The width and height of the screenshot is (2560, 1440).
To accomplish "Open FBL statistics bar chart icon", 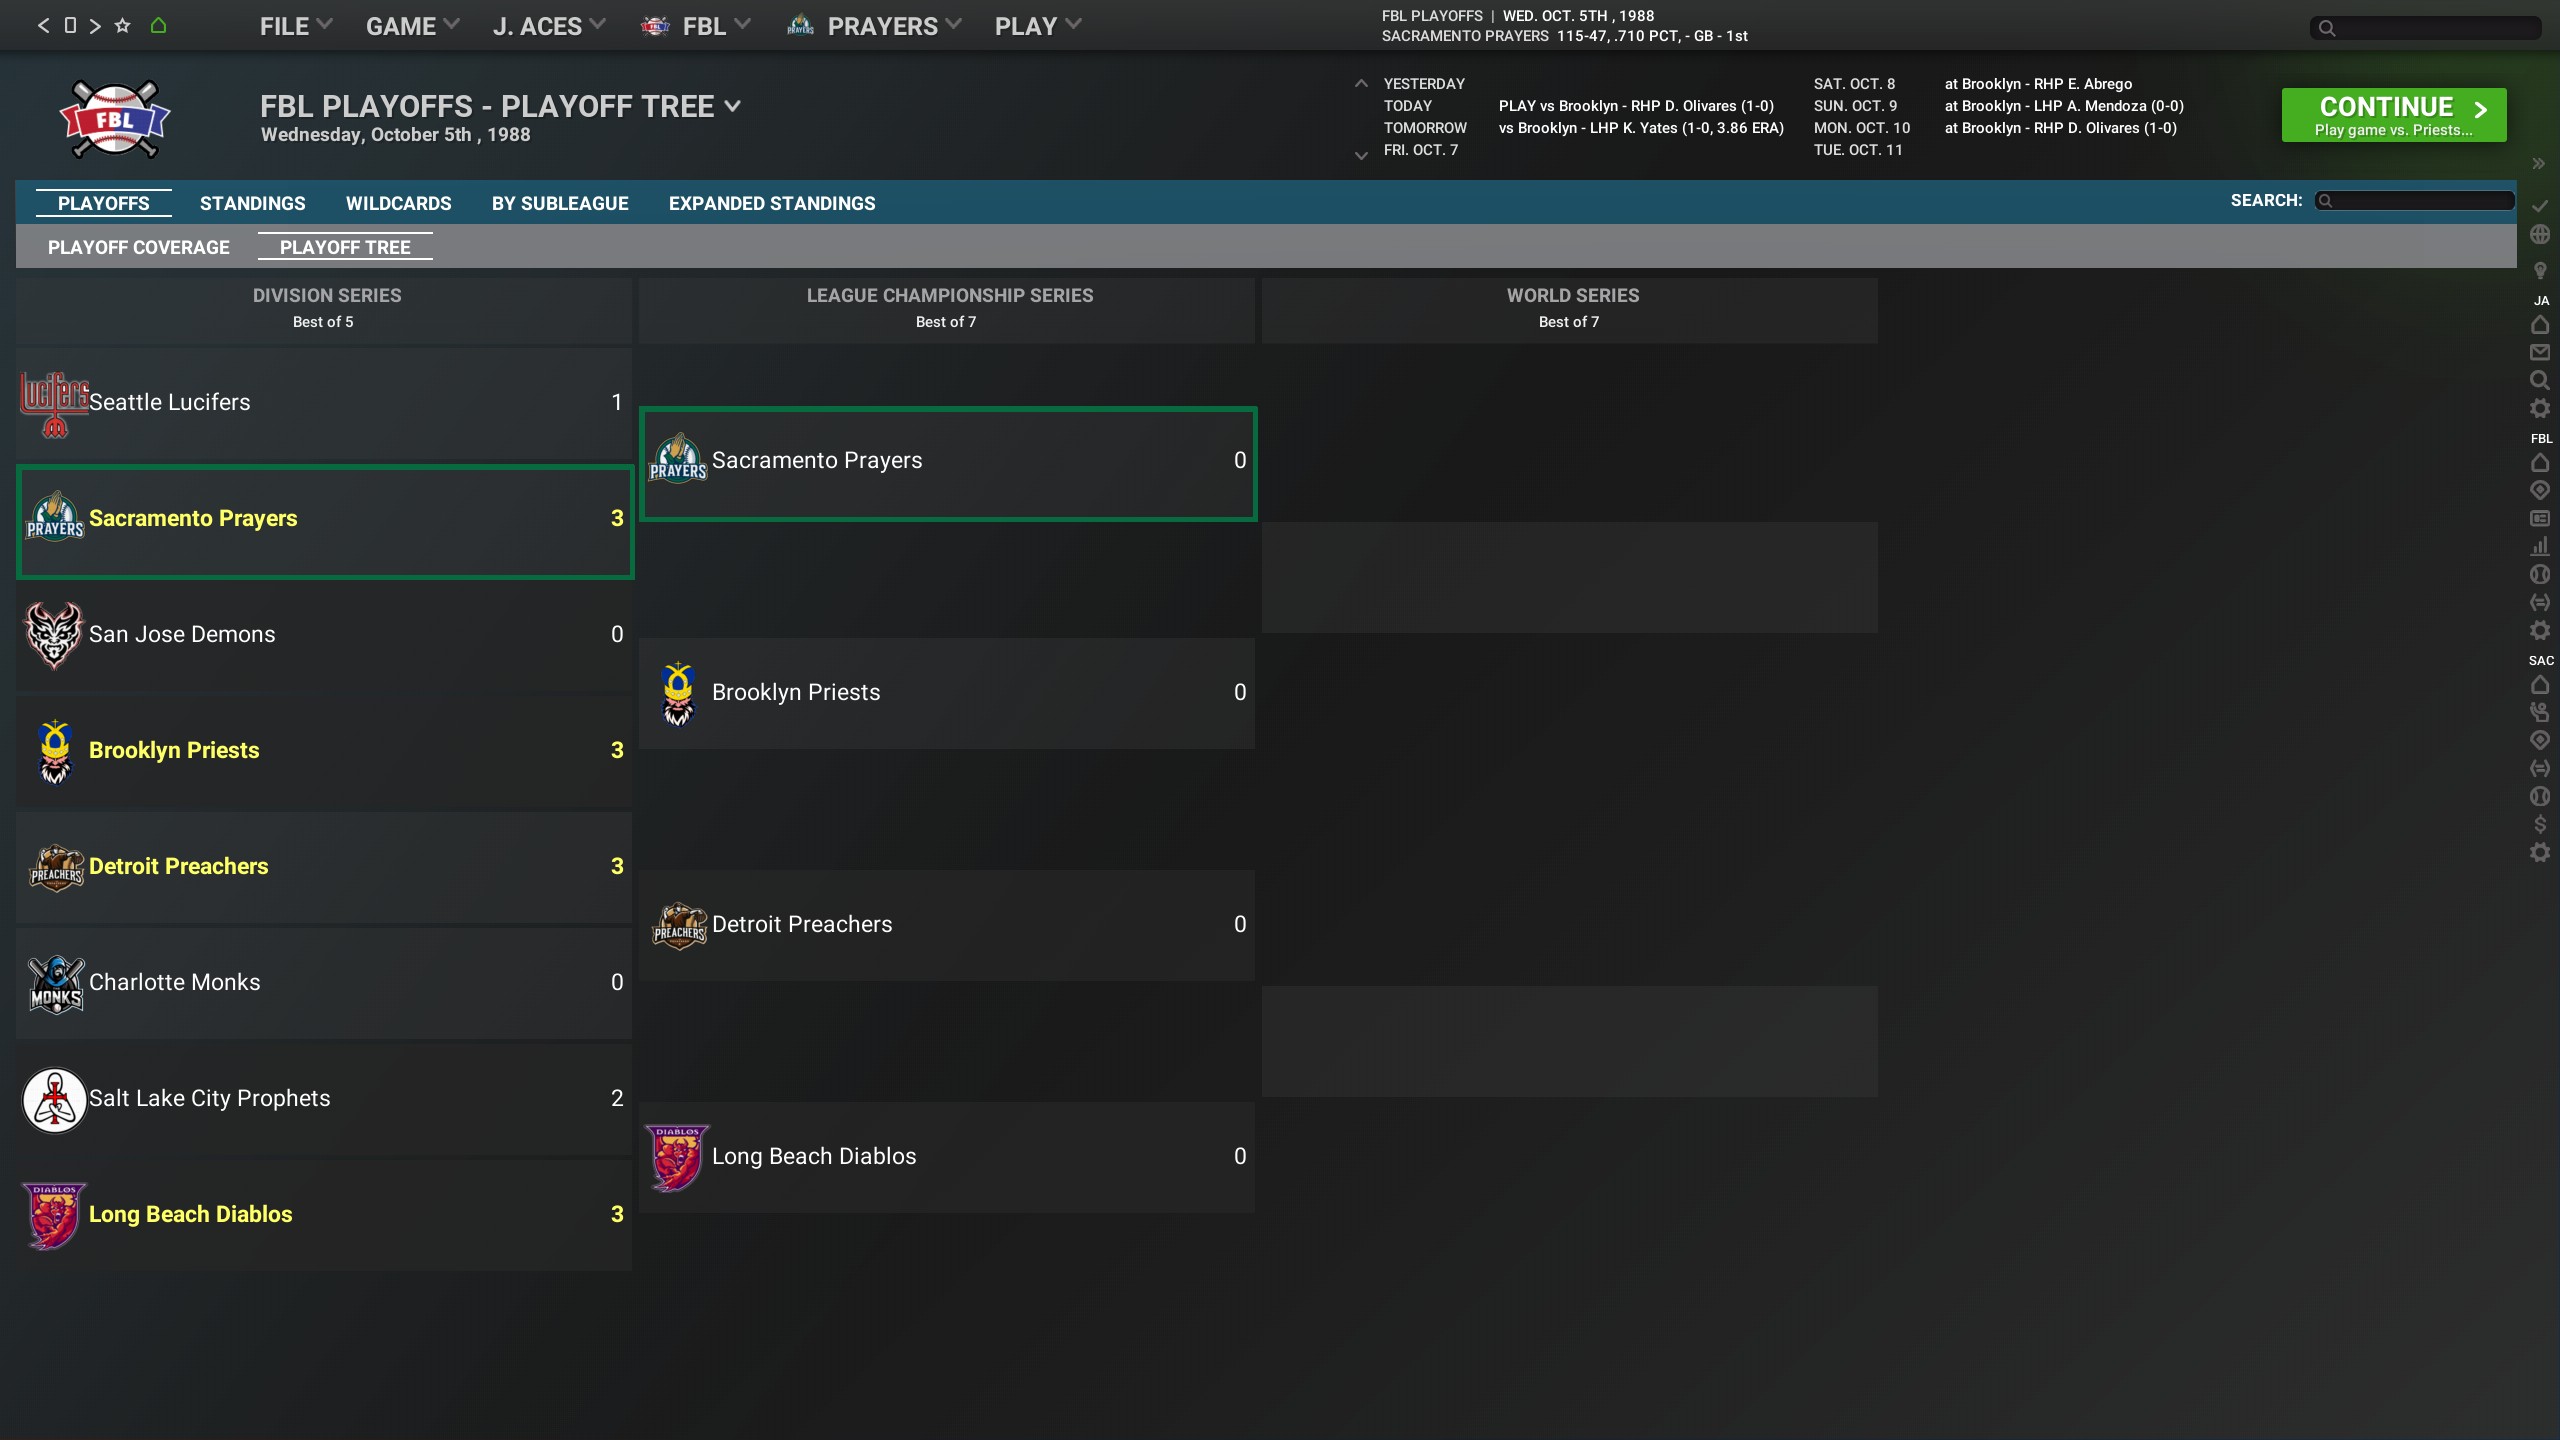I will pyautogui.click(x=2539, y=546).
